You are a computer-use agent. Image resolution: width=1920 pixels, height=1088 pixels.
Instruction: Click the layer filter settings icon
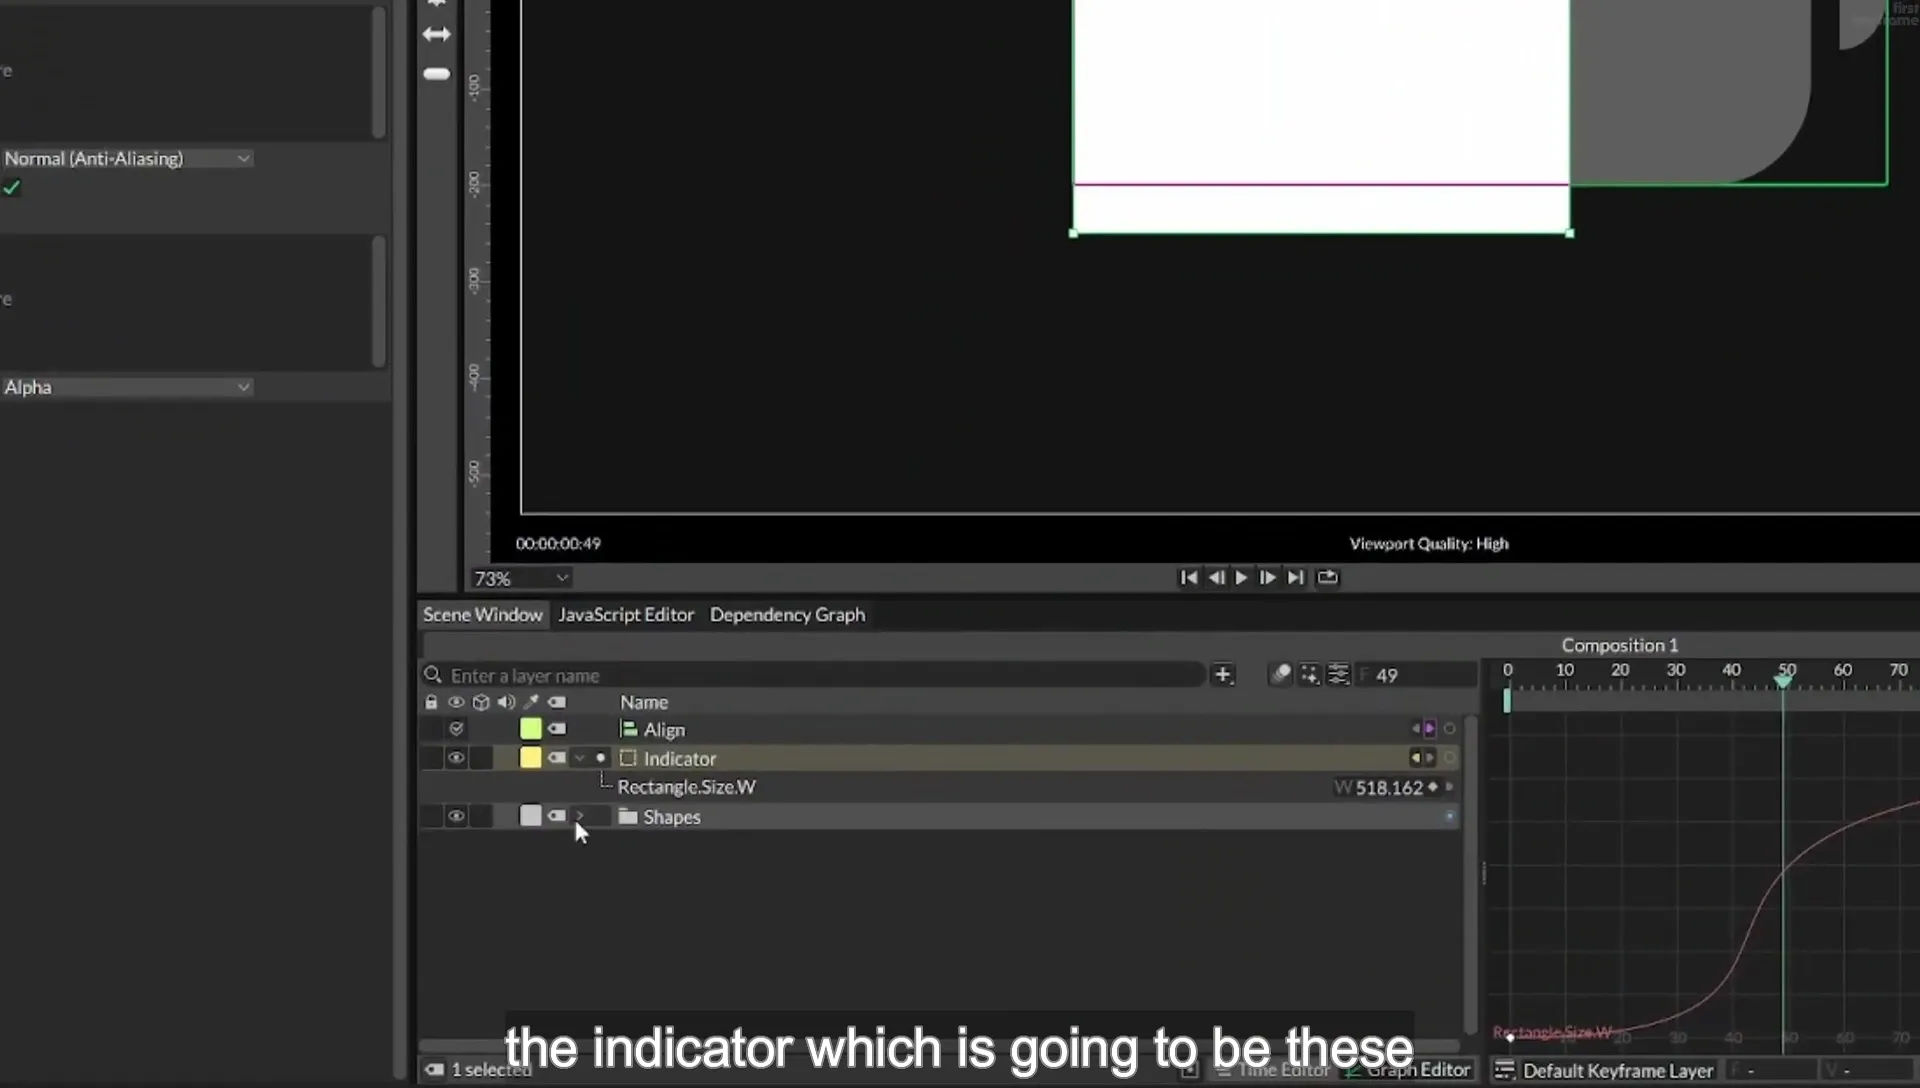pyautogui.click(x=1338, y=675)
